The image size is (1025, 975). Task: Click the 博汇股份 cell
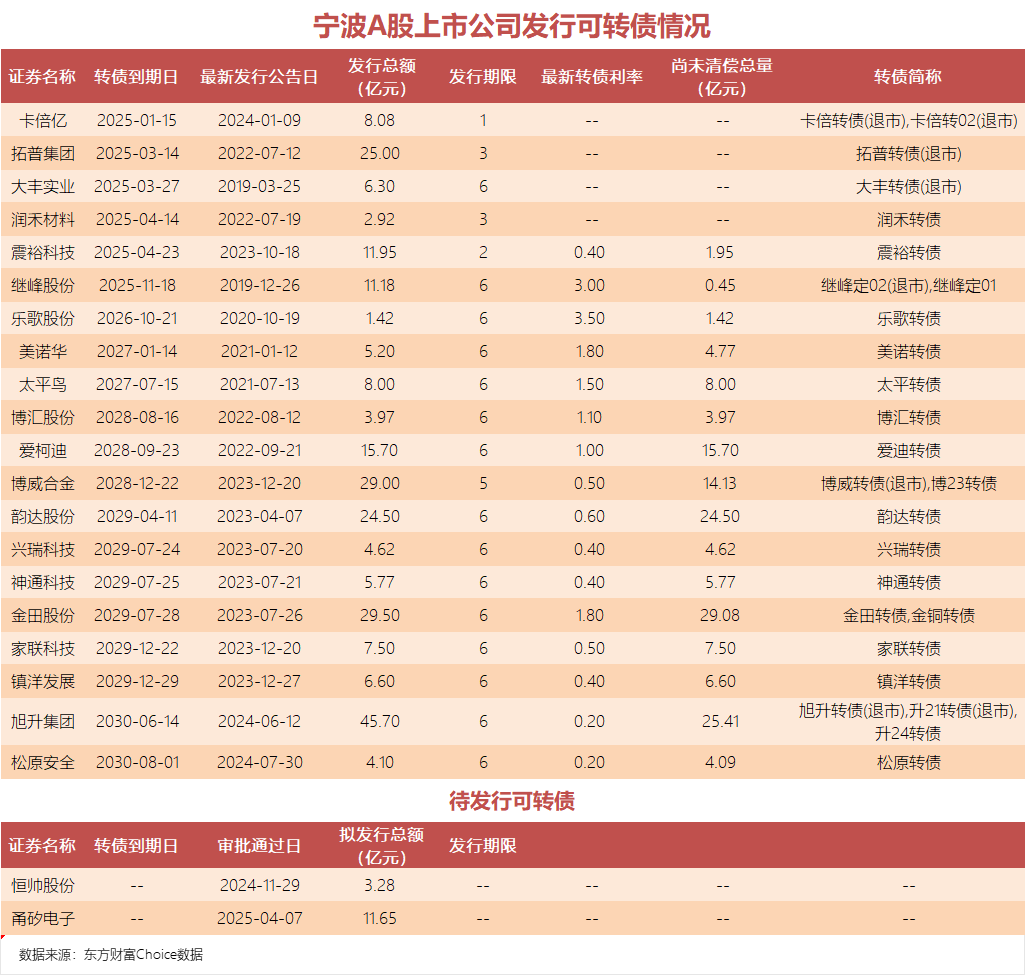(x=42, y=418)
